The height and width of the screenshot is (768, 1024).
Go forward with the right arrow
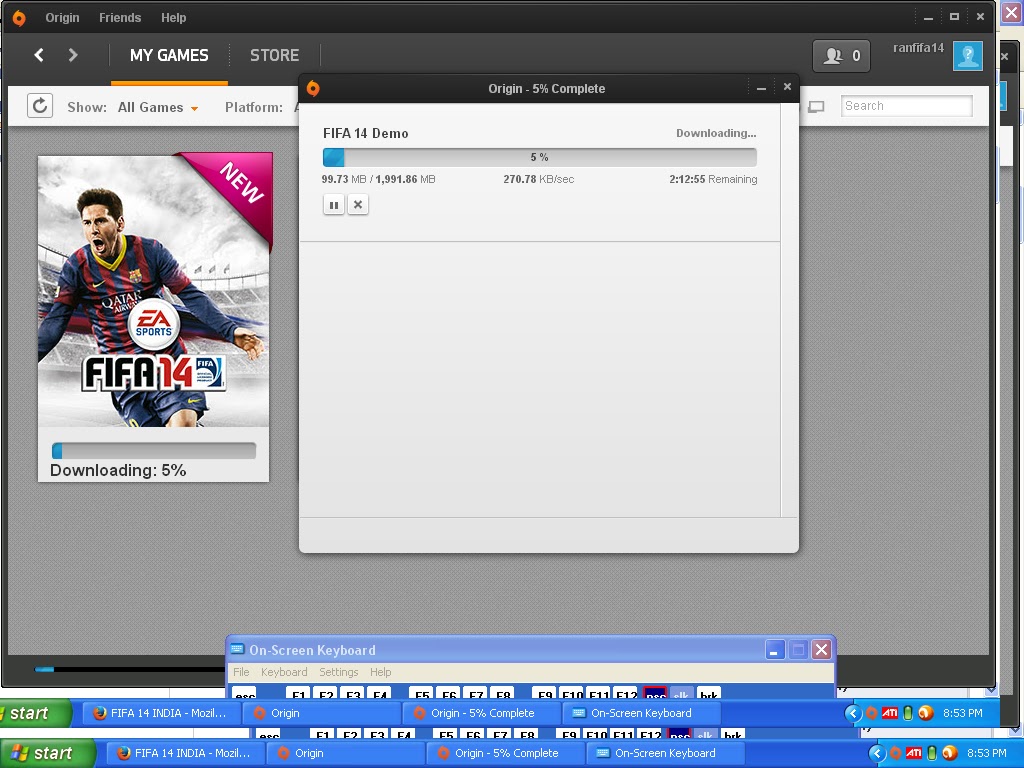coord(73,55)
